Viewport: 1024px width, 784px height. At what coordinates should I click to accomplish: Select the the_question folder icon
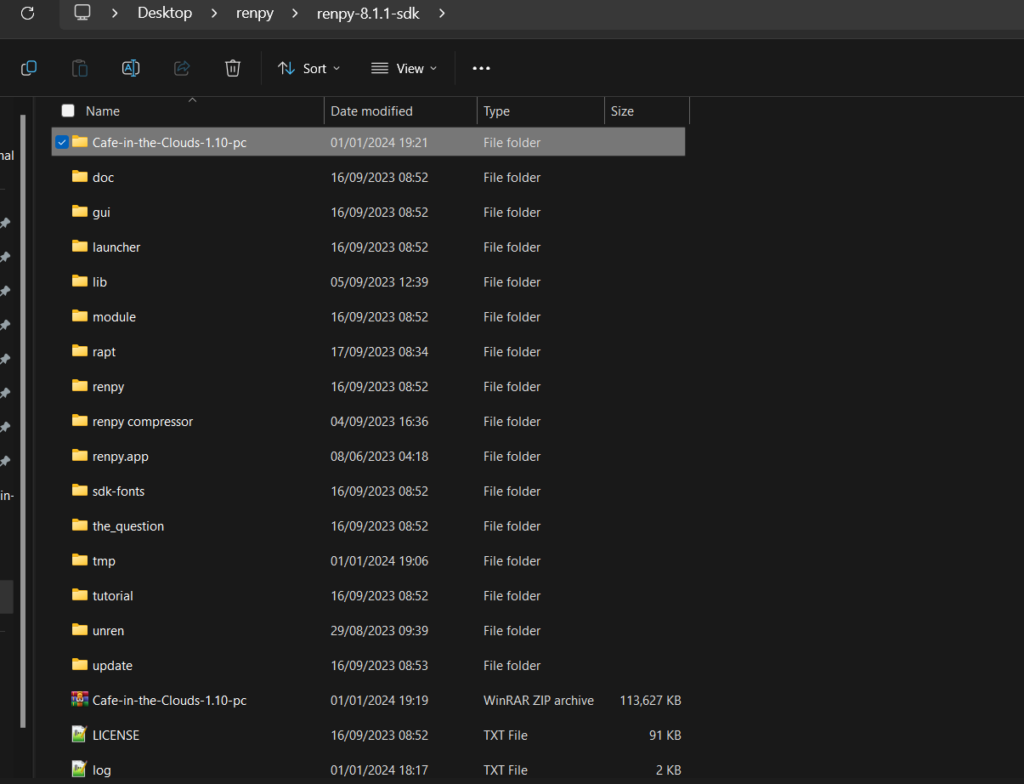(x=80, y=525)
